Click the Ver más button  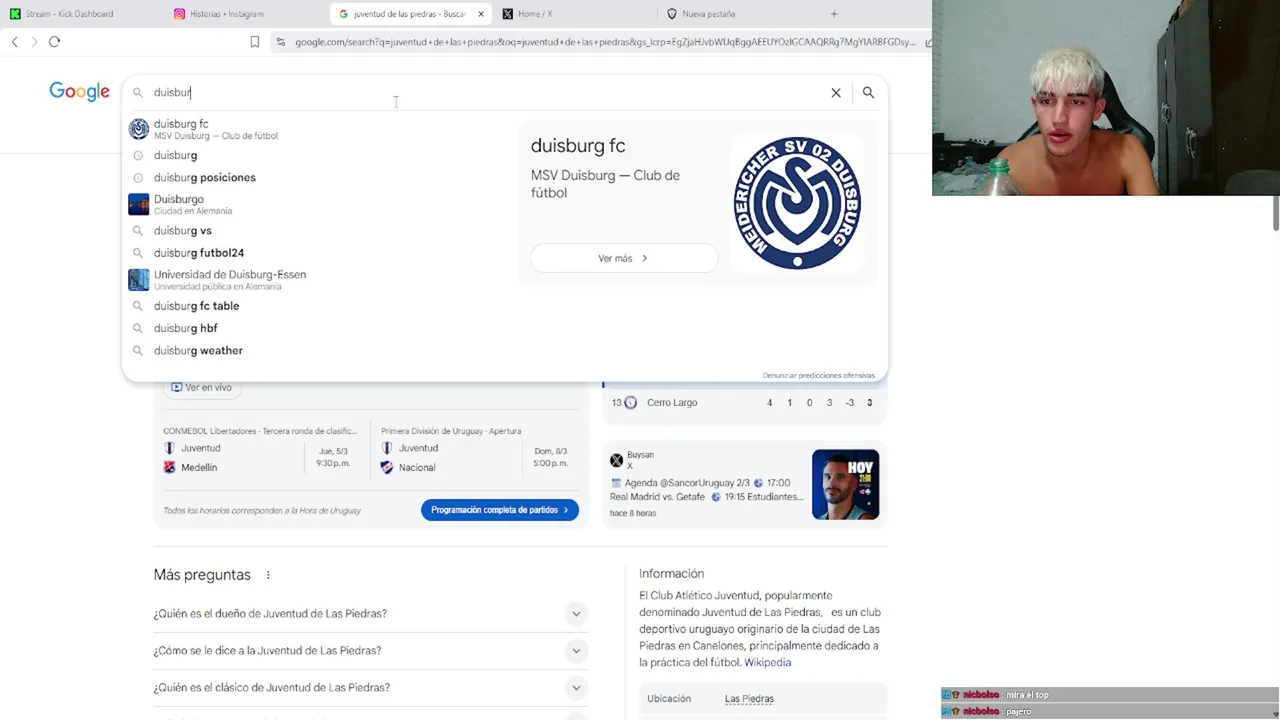(x=624, y=258)
